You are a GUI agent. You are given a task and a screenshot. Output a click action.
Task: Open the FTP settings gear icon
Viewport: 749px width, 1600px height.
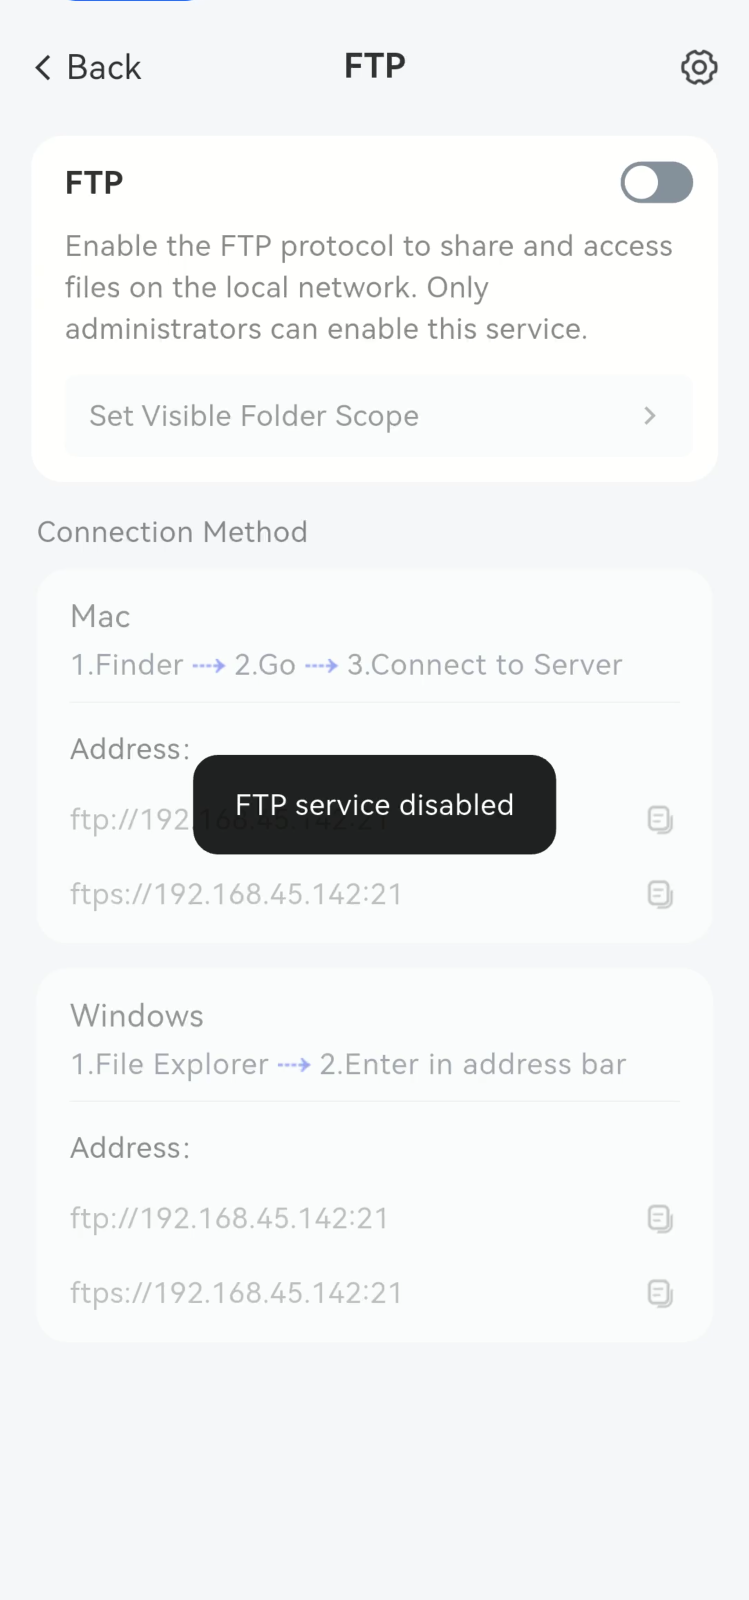pos(699,67)
